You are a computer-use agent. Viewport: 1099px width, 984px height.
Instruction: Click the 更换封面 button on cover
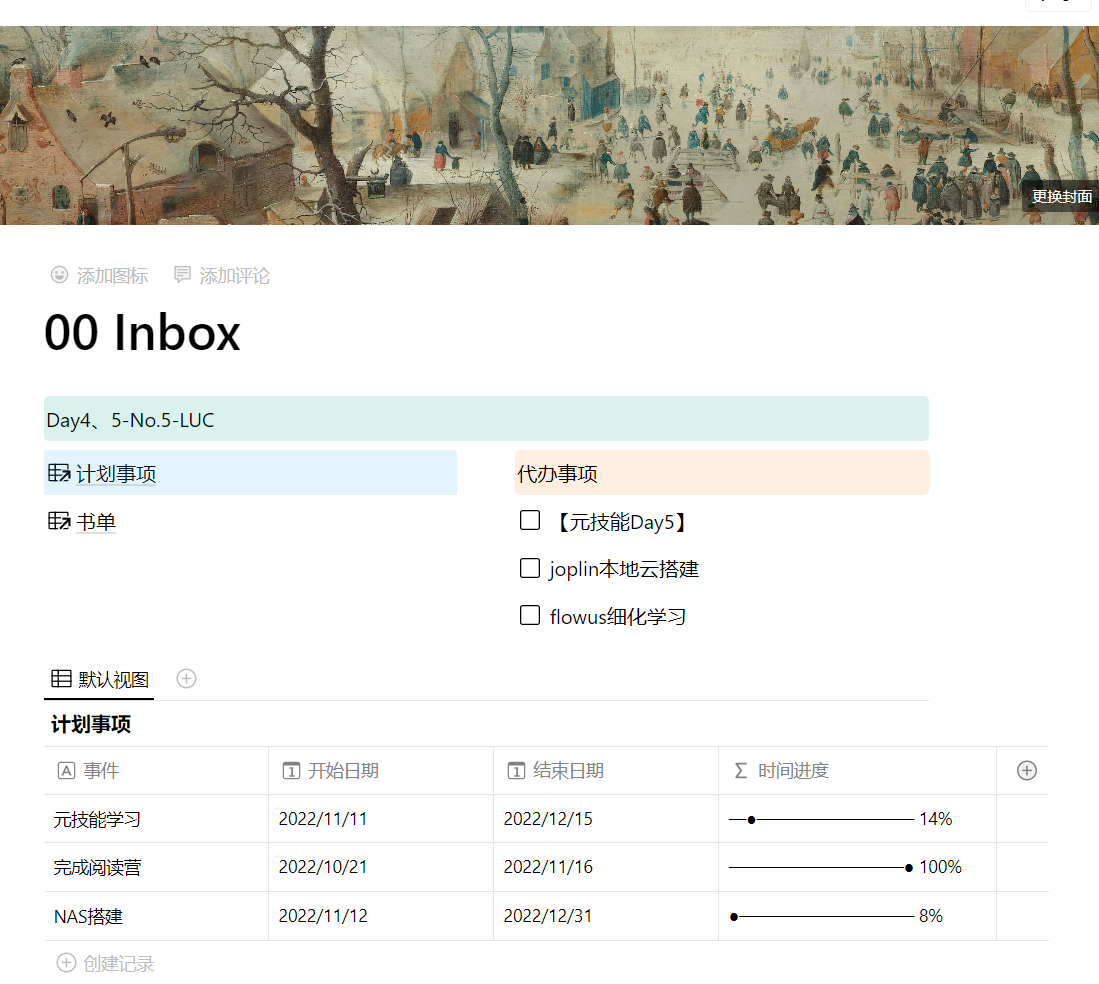[x=1061, y=197]
